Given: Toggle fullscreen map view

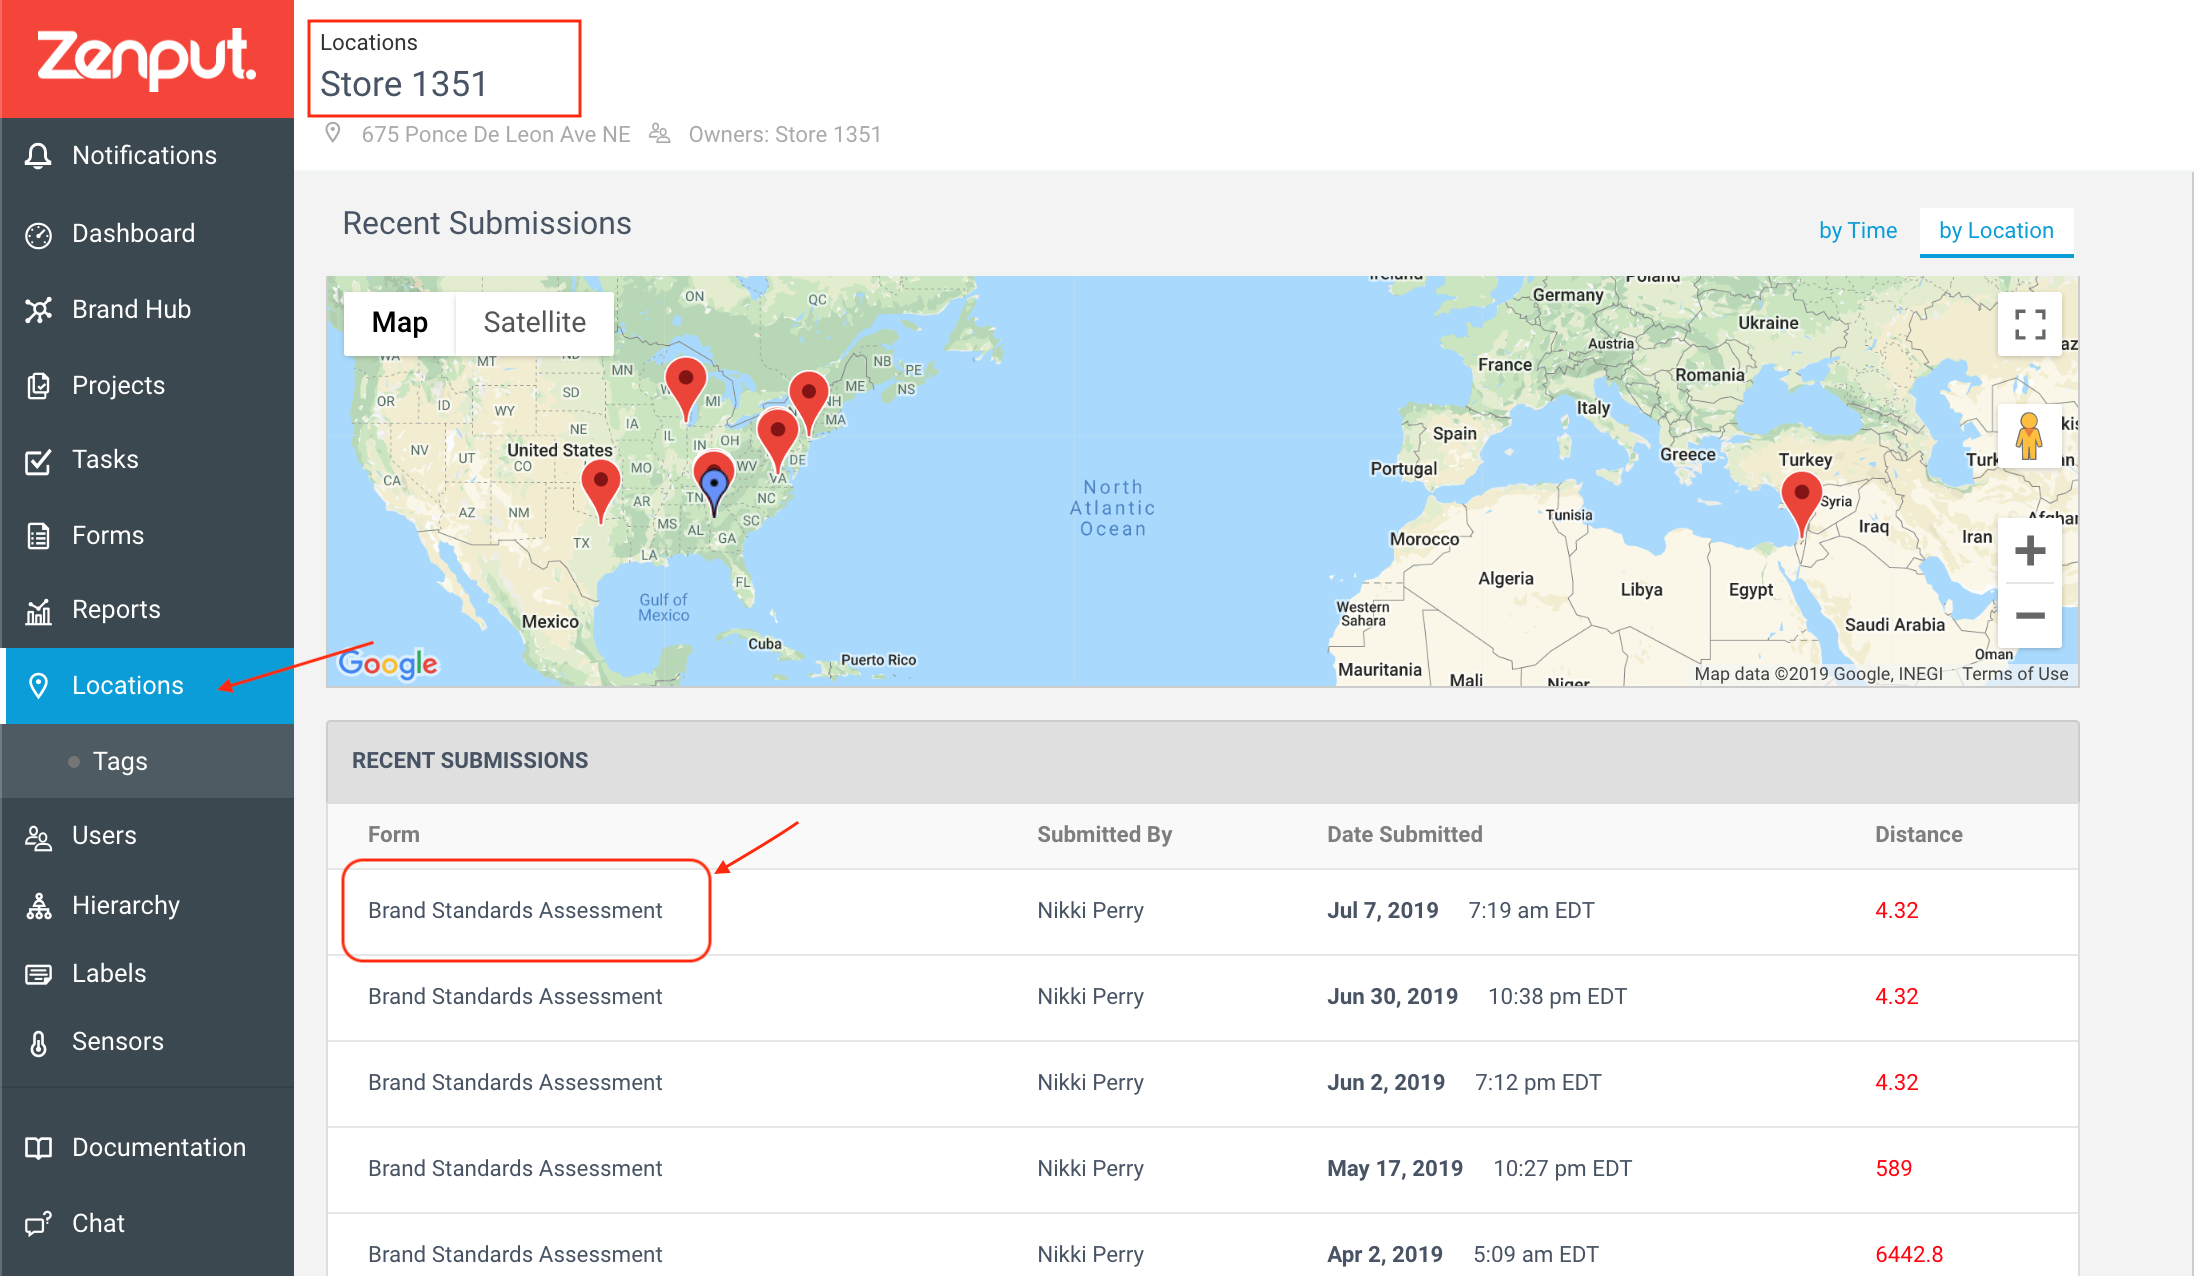Looking at the screenshot, I should coord(2029,324).
